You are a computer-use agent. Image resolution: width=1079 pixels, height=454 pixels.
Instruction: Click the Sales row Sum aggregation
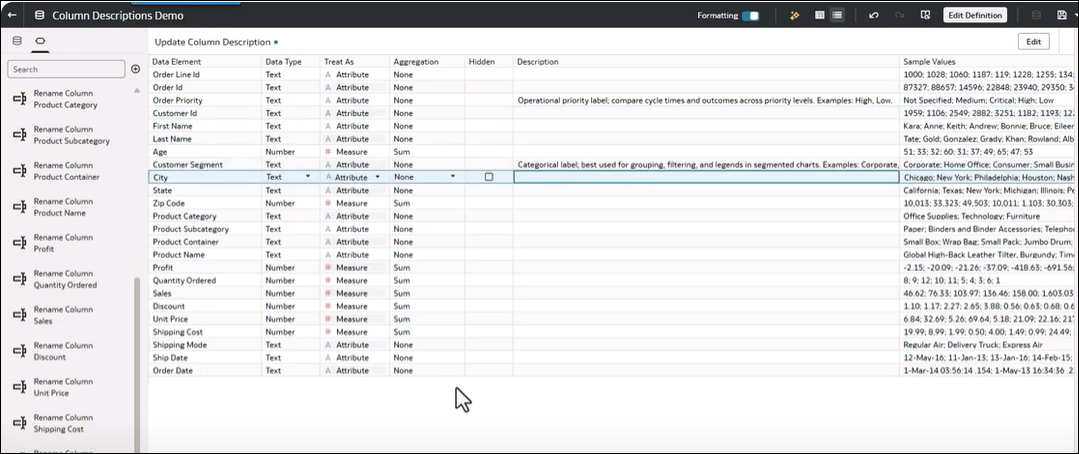tap(402, 293)
